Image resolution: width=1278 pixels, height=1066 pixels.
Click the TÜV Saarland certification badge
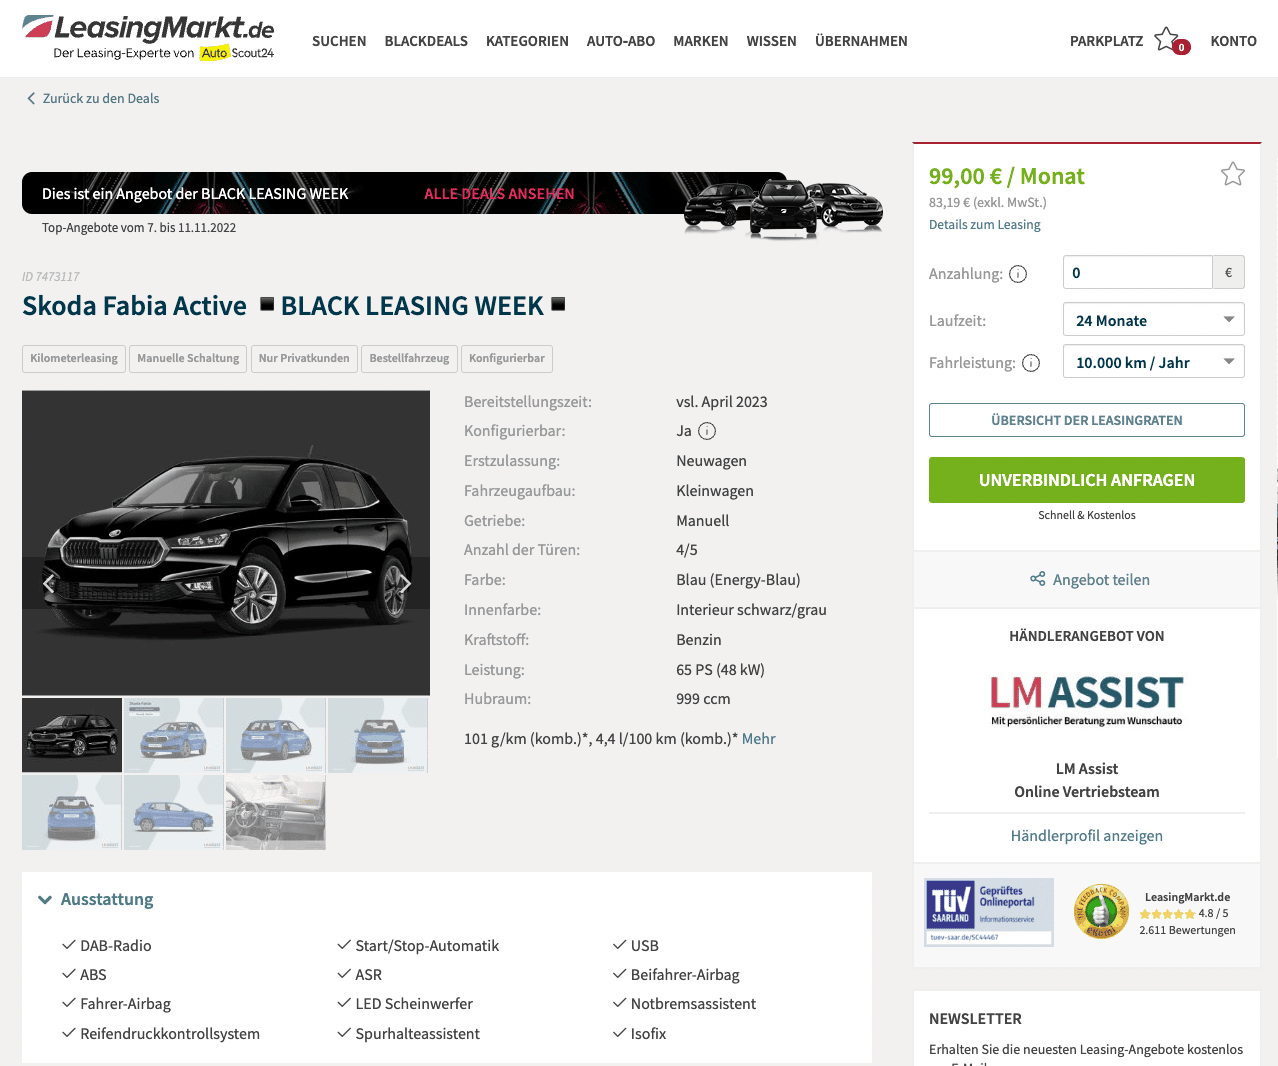click(989, 912)
